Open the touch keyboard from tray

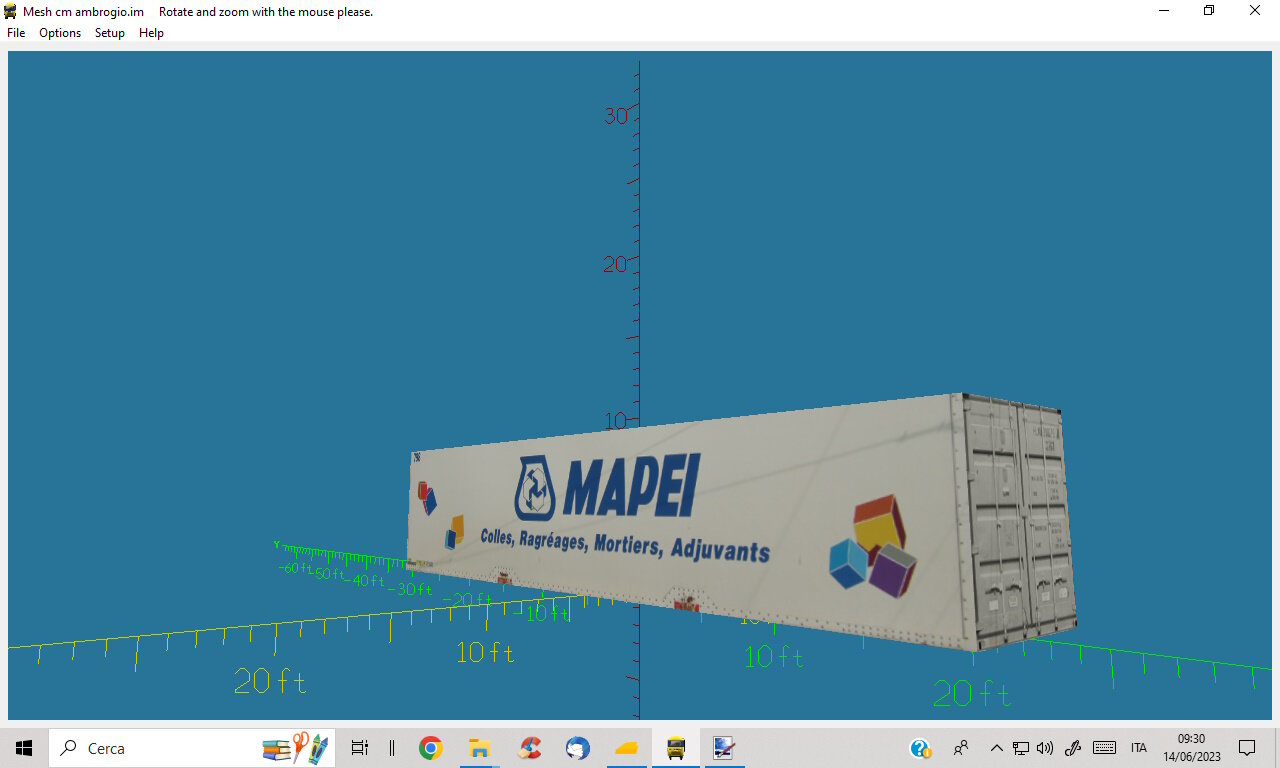[x=1104, y=748]
